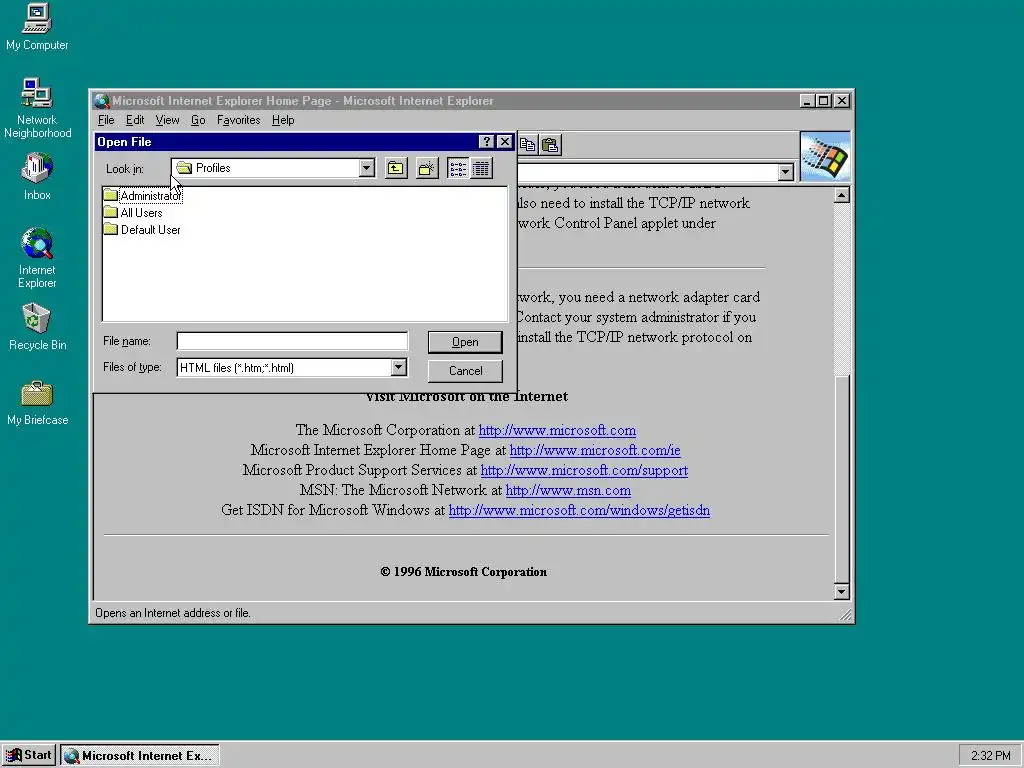Open the microsoft.com/windows/getisdn link
The height and width of the screenshot is (768, 1024).
click(579, 511)
